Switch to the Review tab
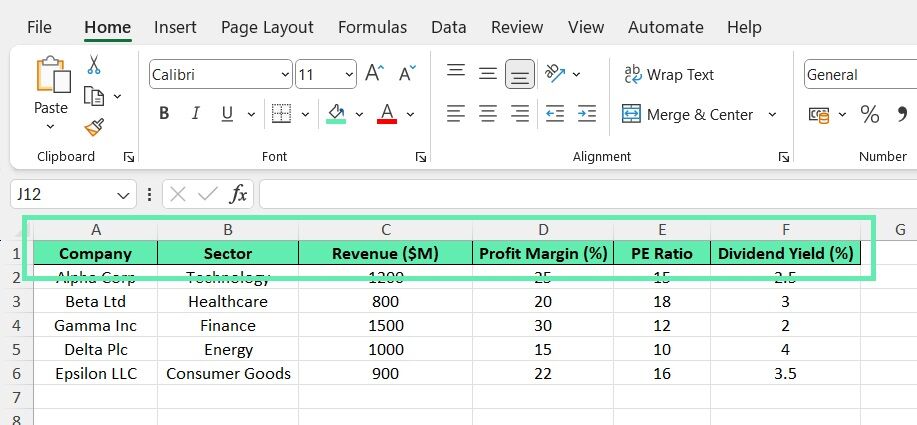 [517, 27]
